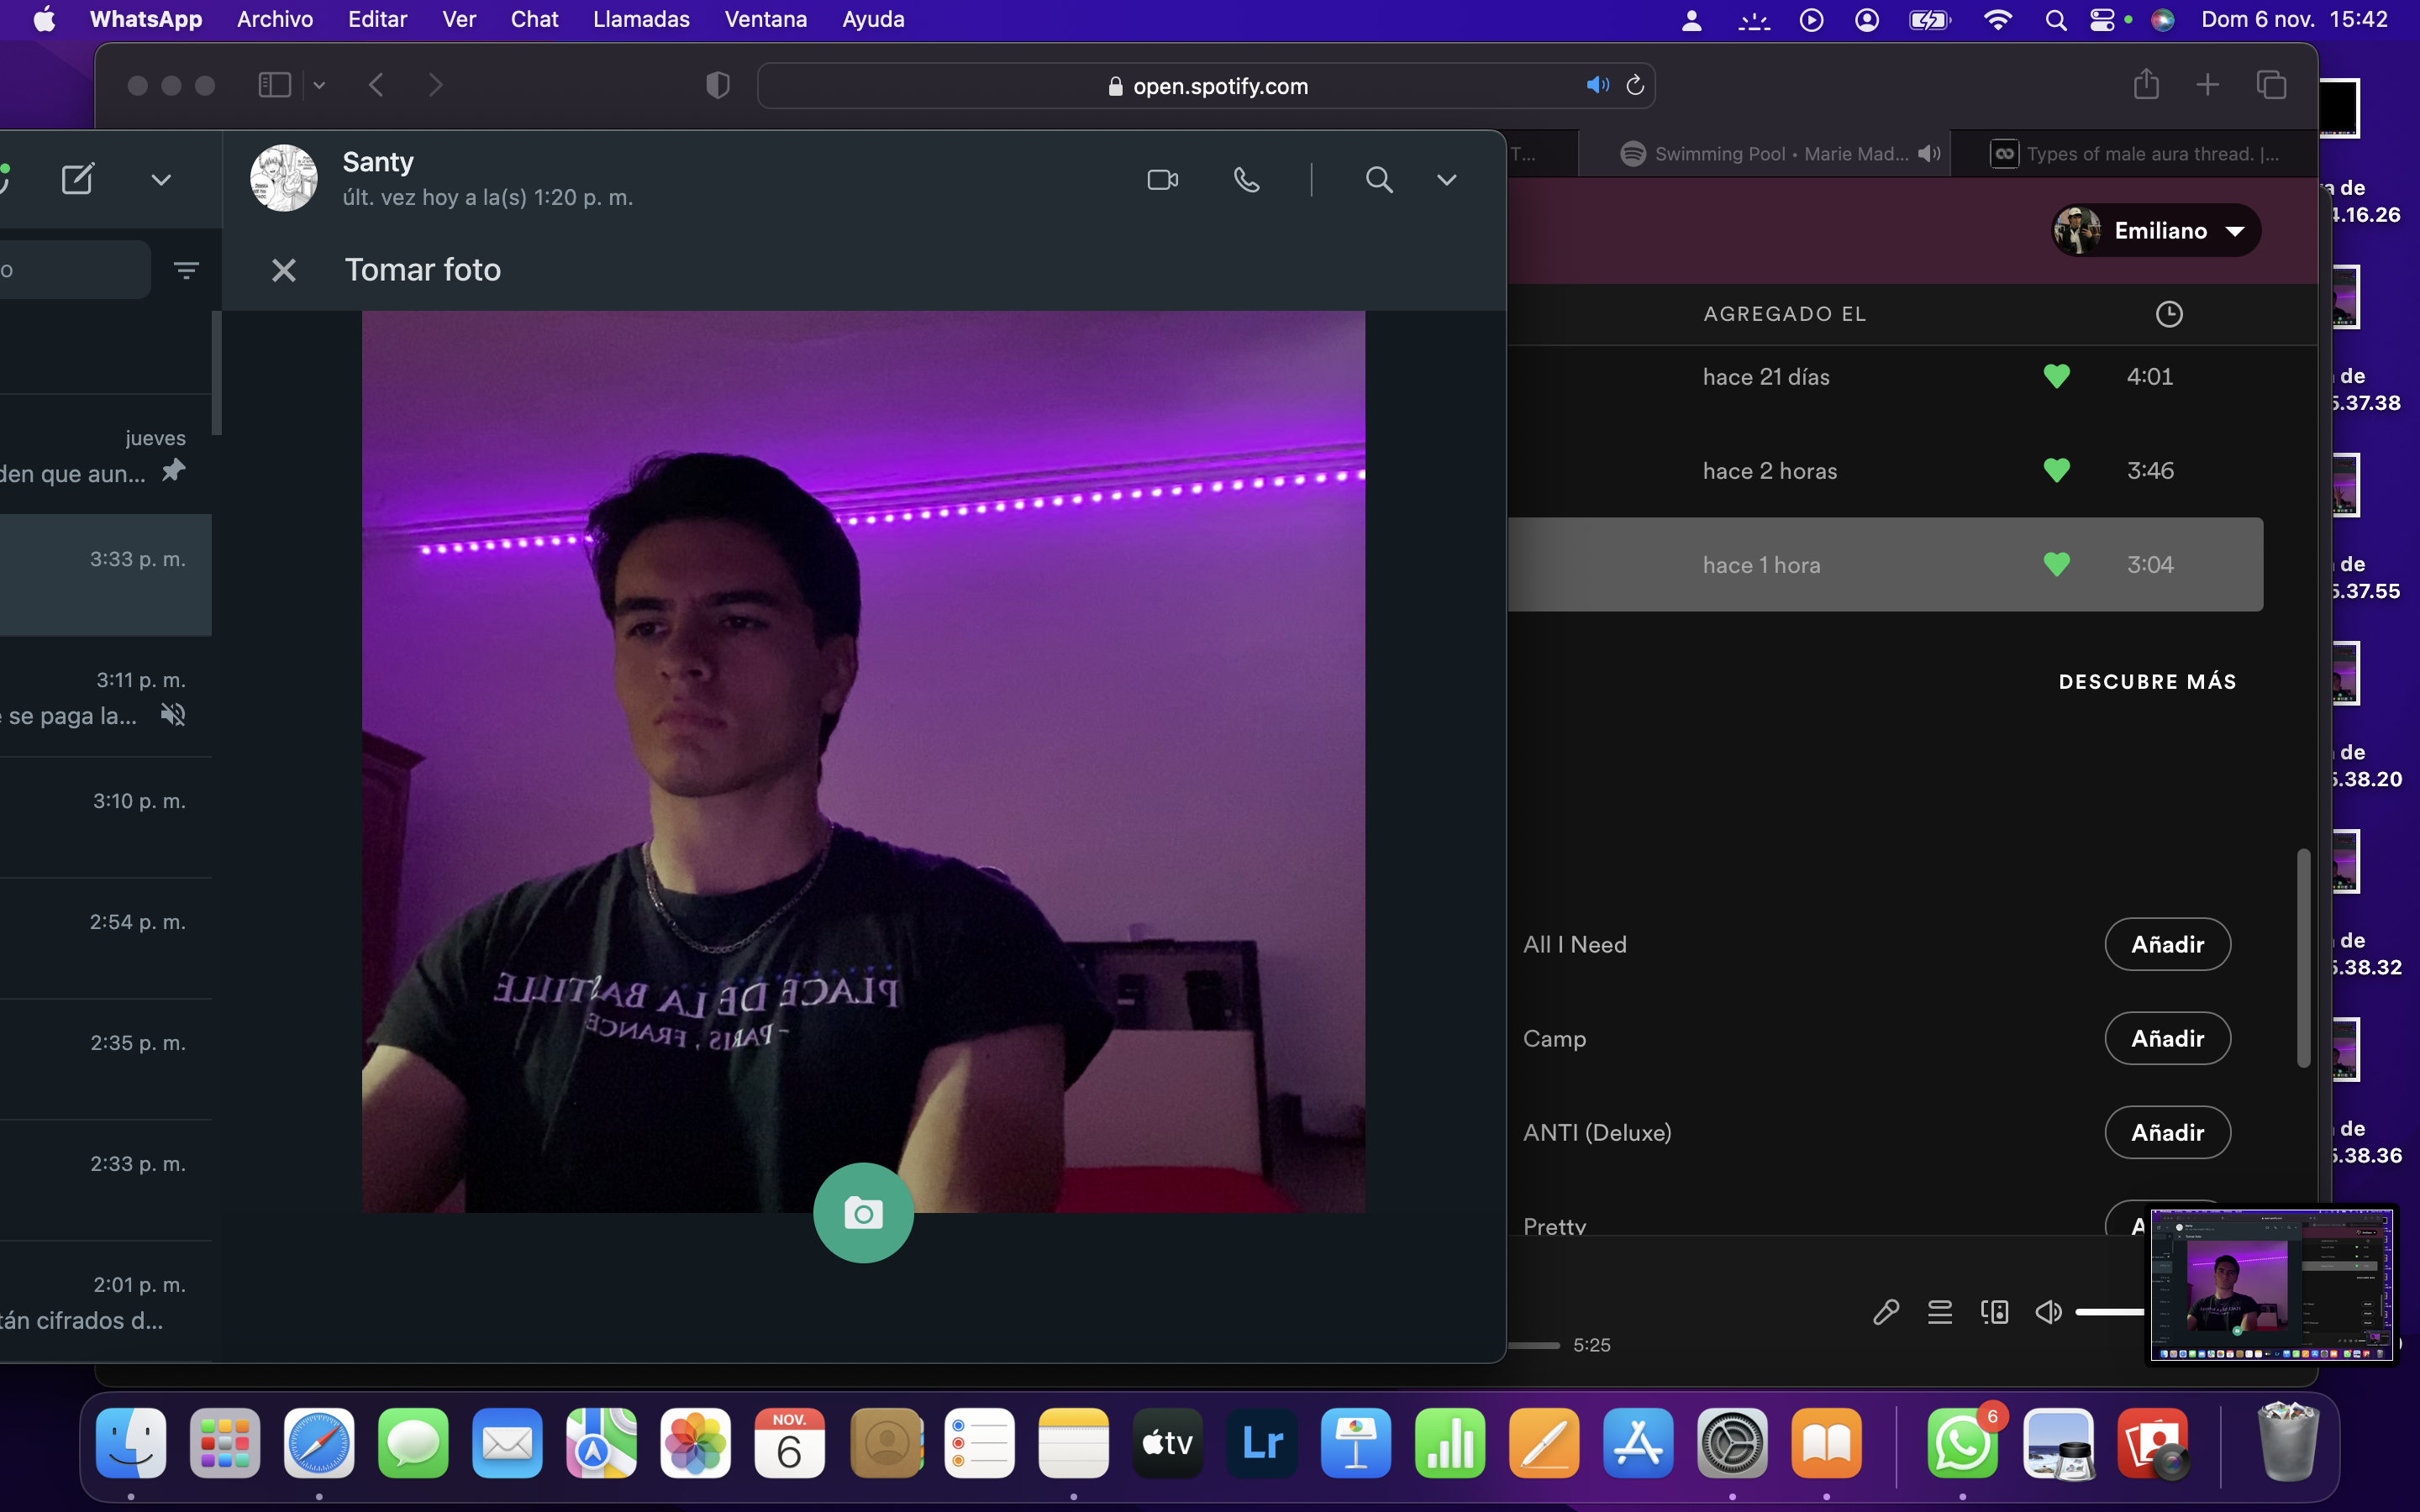Filter the chat list
The image size is (2420, 1512).
tap(186, 270)
